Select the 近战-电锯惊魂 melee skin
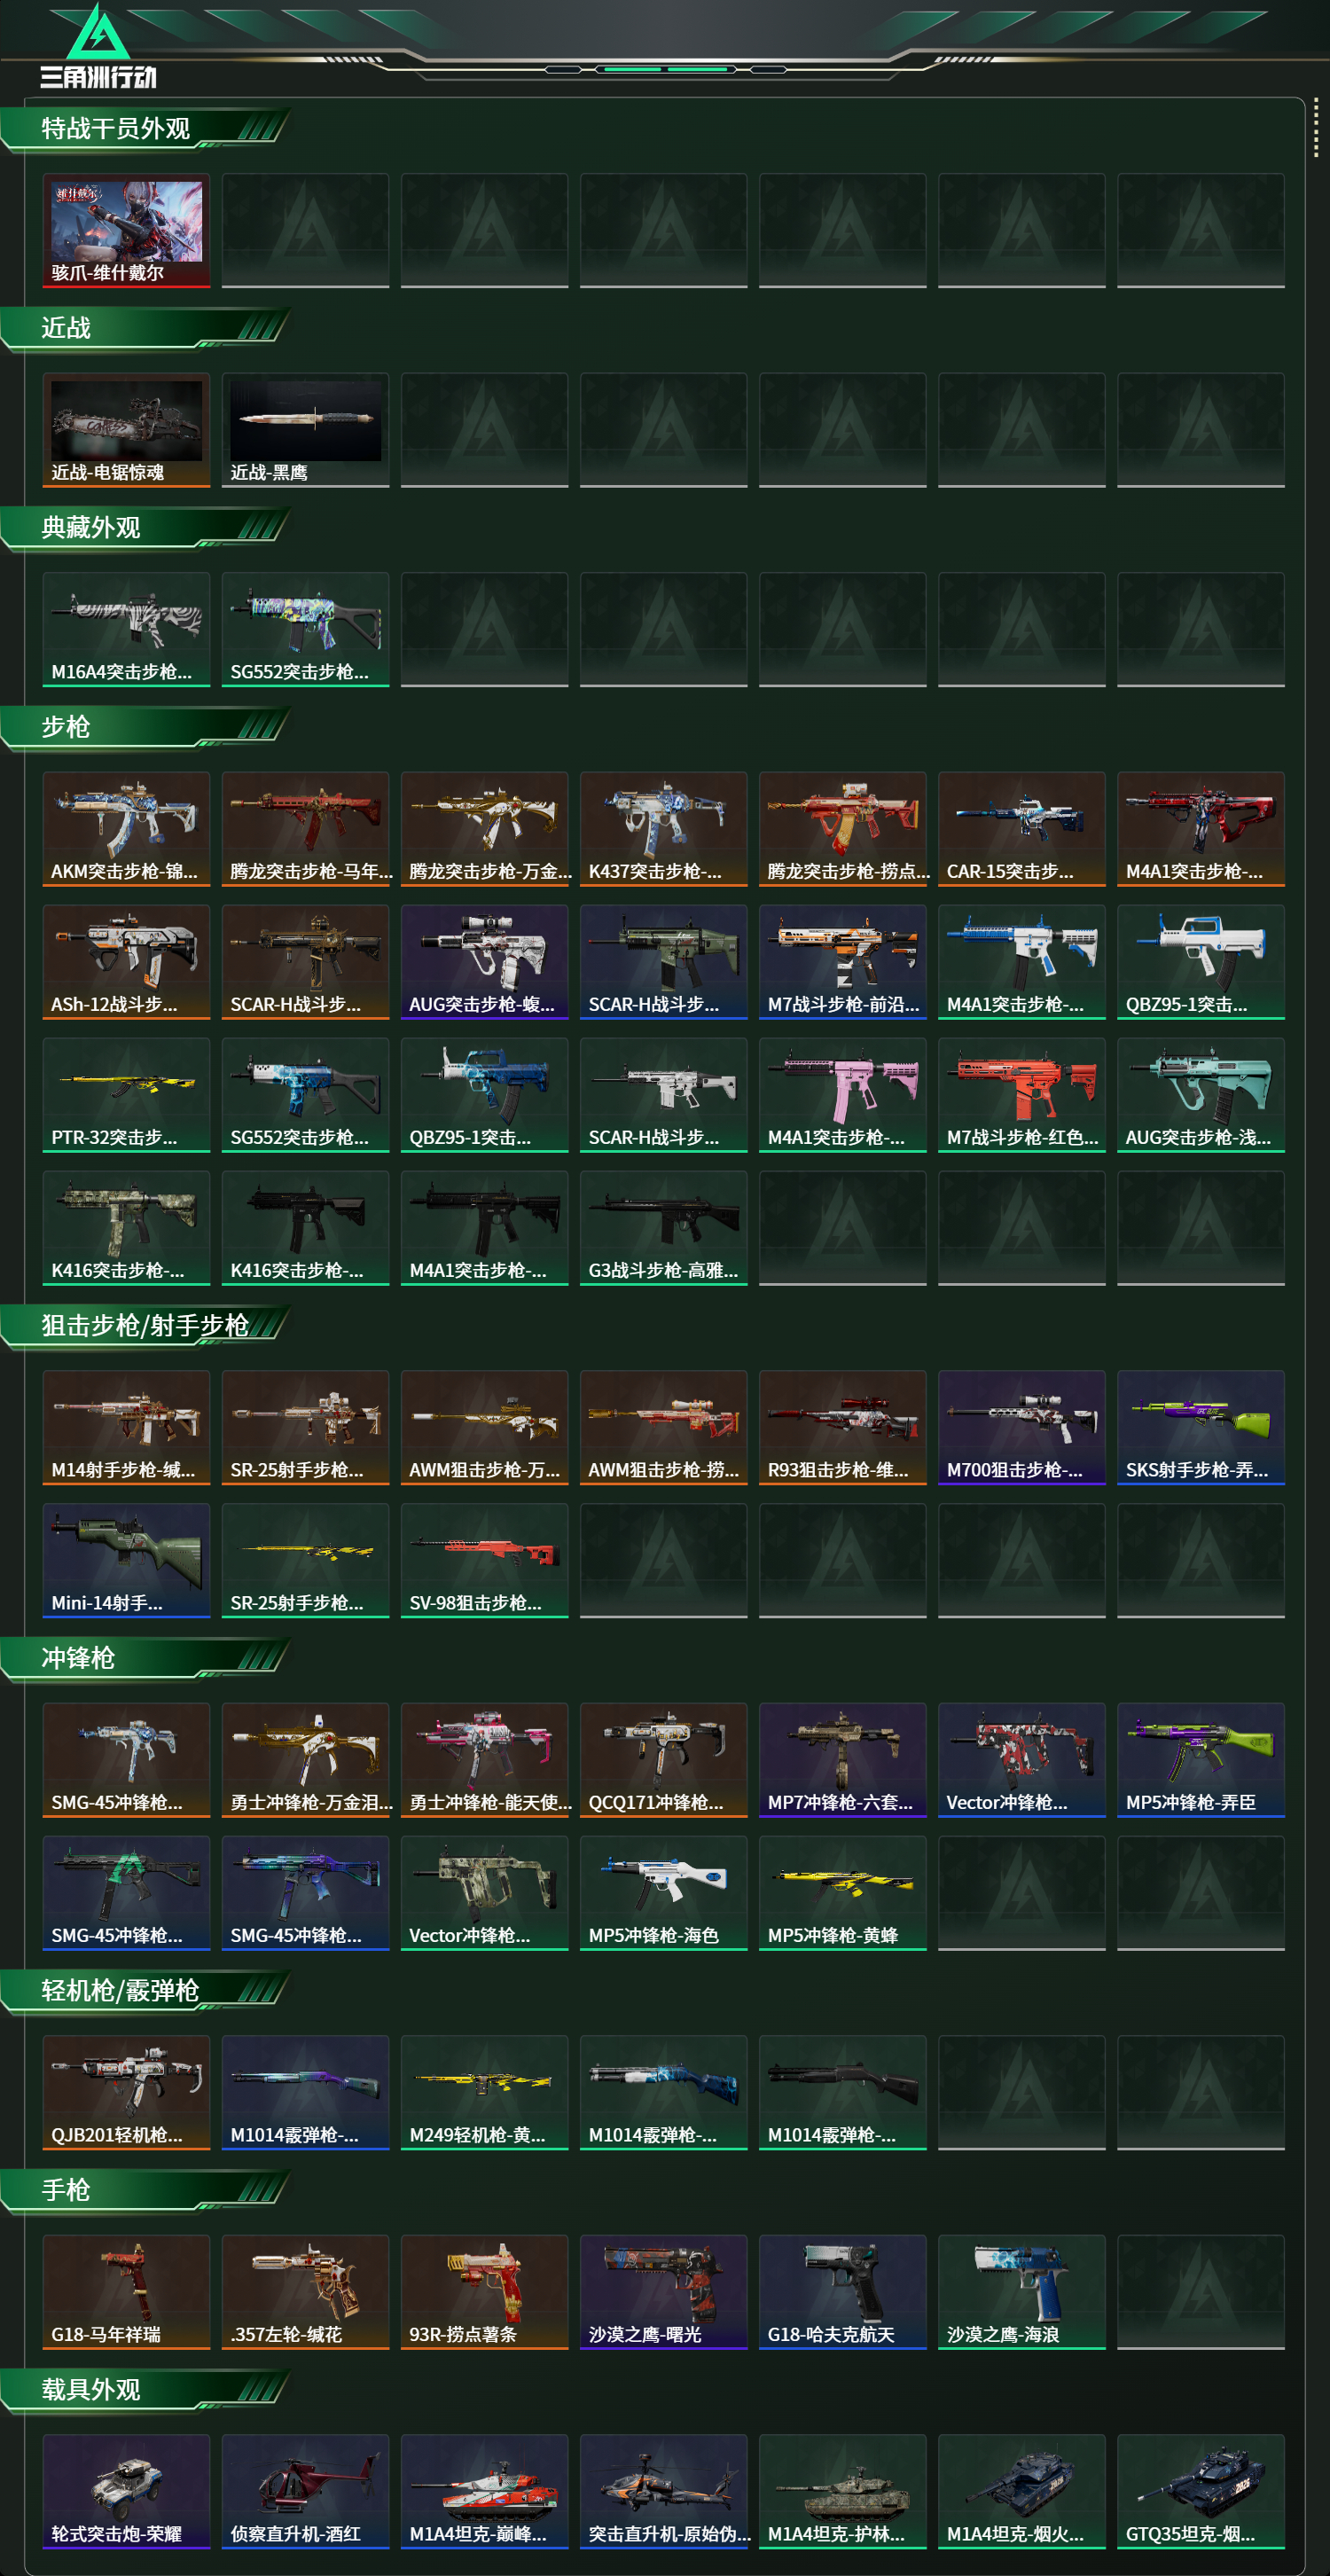The width and height of the screenshot is (1330, 2576). click(126, 430)
